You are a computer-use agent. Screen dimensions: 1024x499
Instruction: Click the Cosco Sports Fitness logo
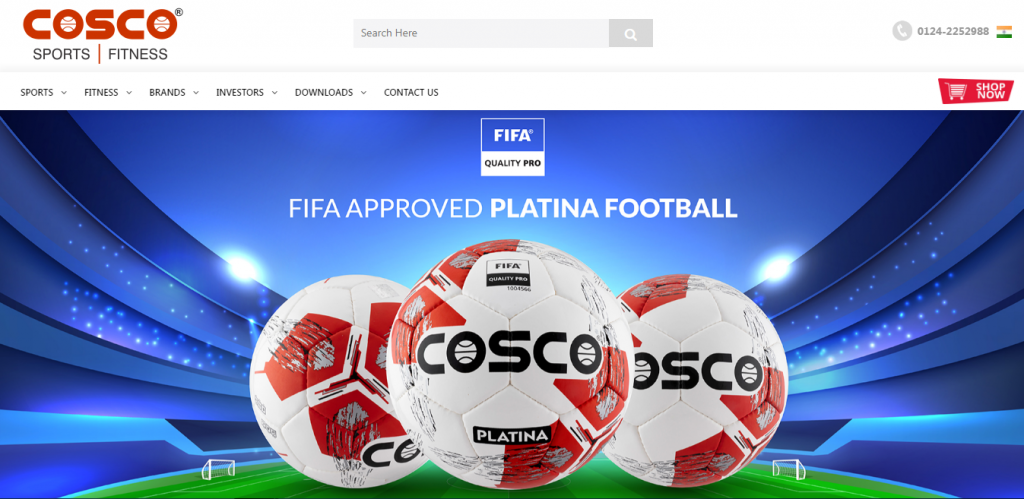click(x=103, y=36)
